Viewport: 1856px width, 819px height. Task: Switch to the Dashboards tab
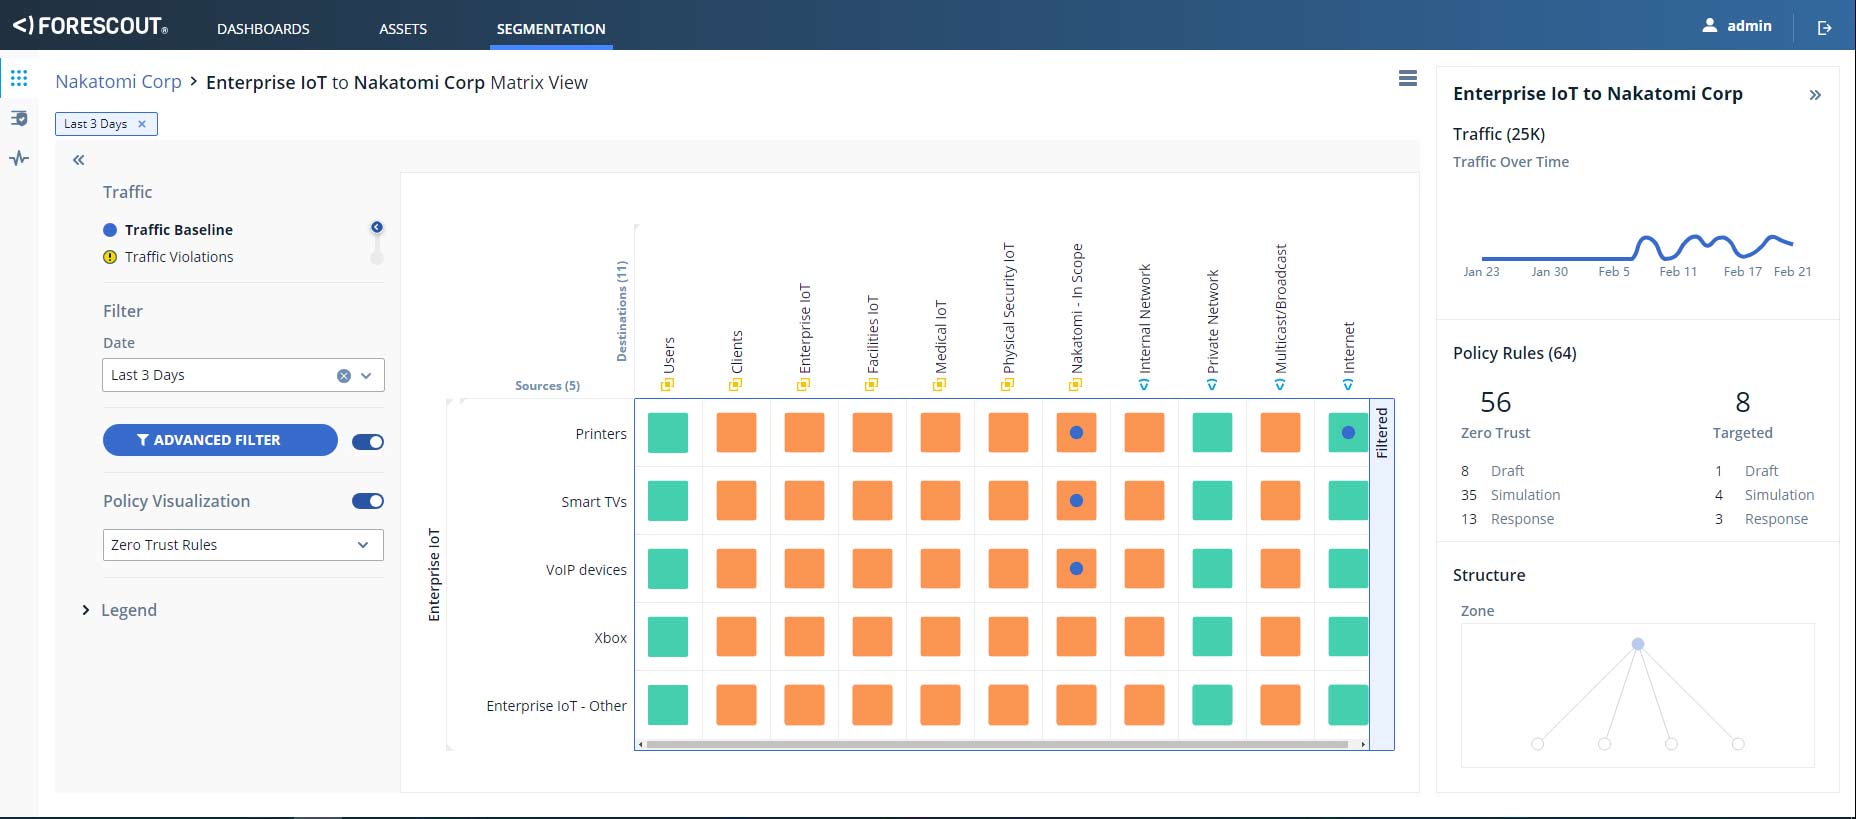click(263, 29)
